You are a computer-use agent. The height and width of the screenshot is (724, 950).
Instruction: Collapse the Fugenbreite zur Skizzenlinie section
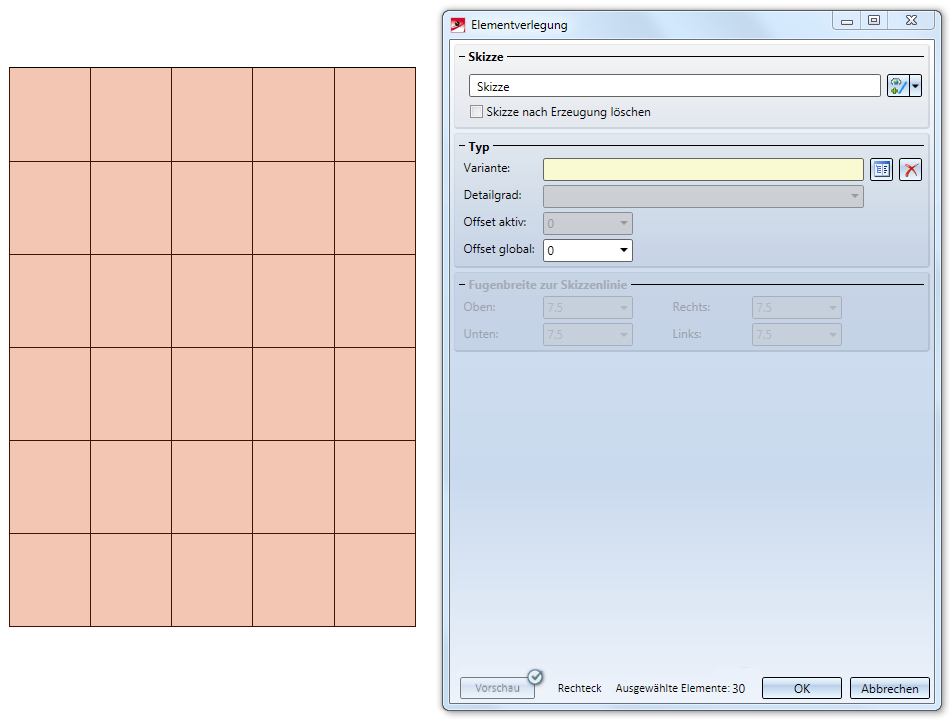pos(462,285)
